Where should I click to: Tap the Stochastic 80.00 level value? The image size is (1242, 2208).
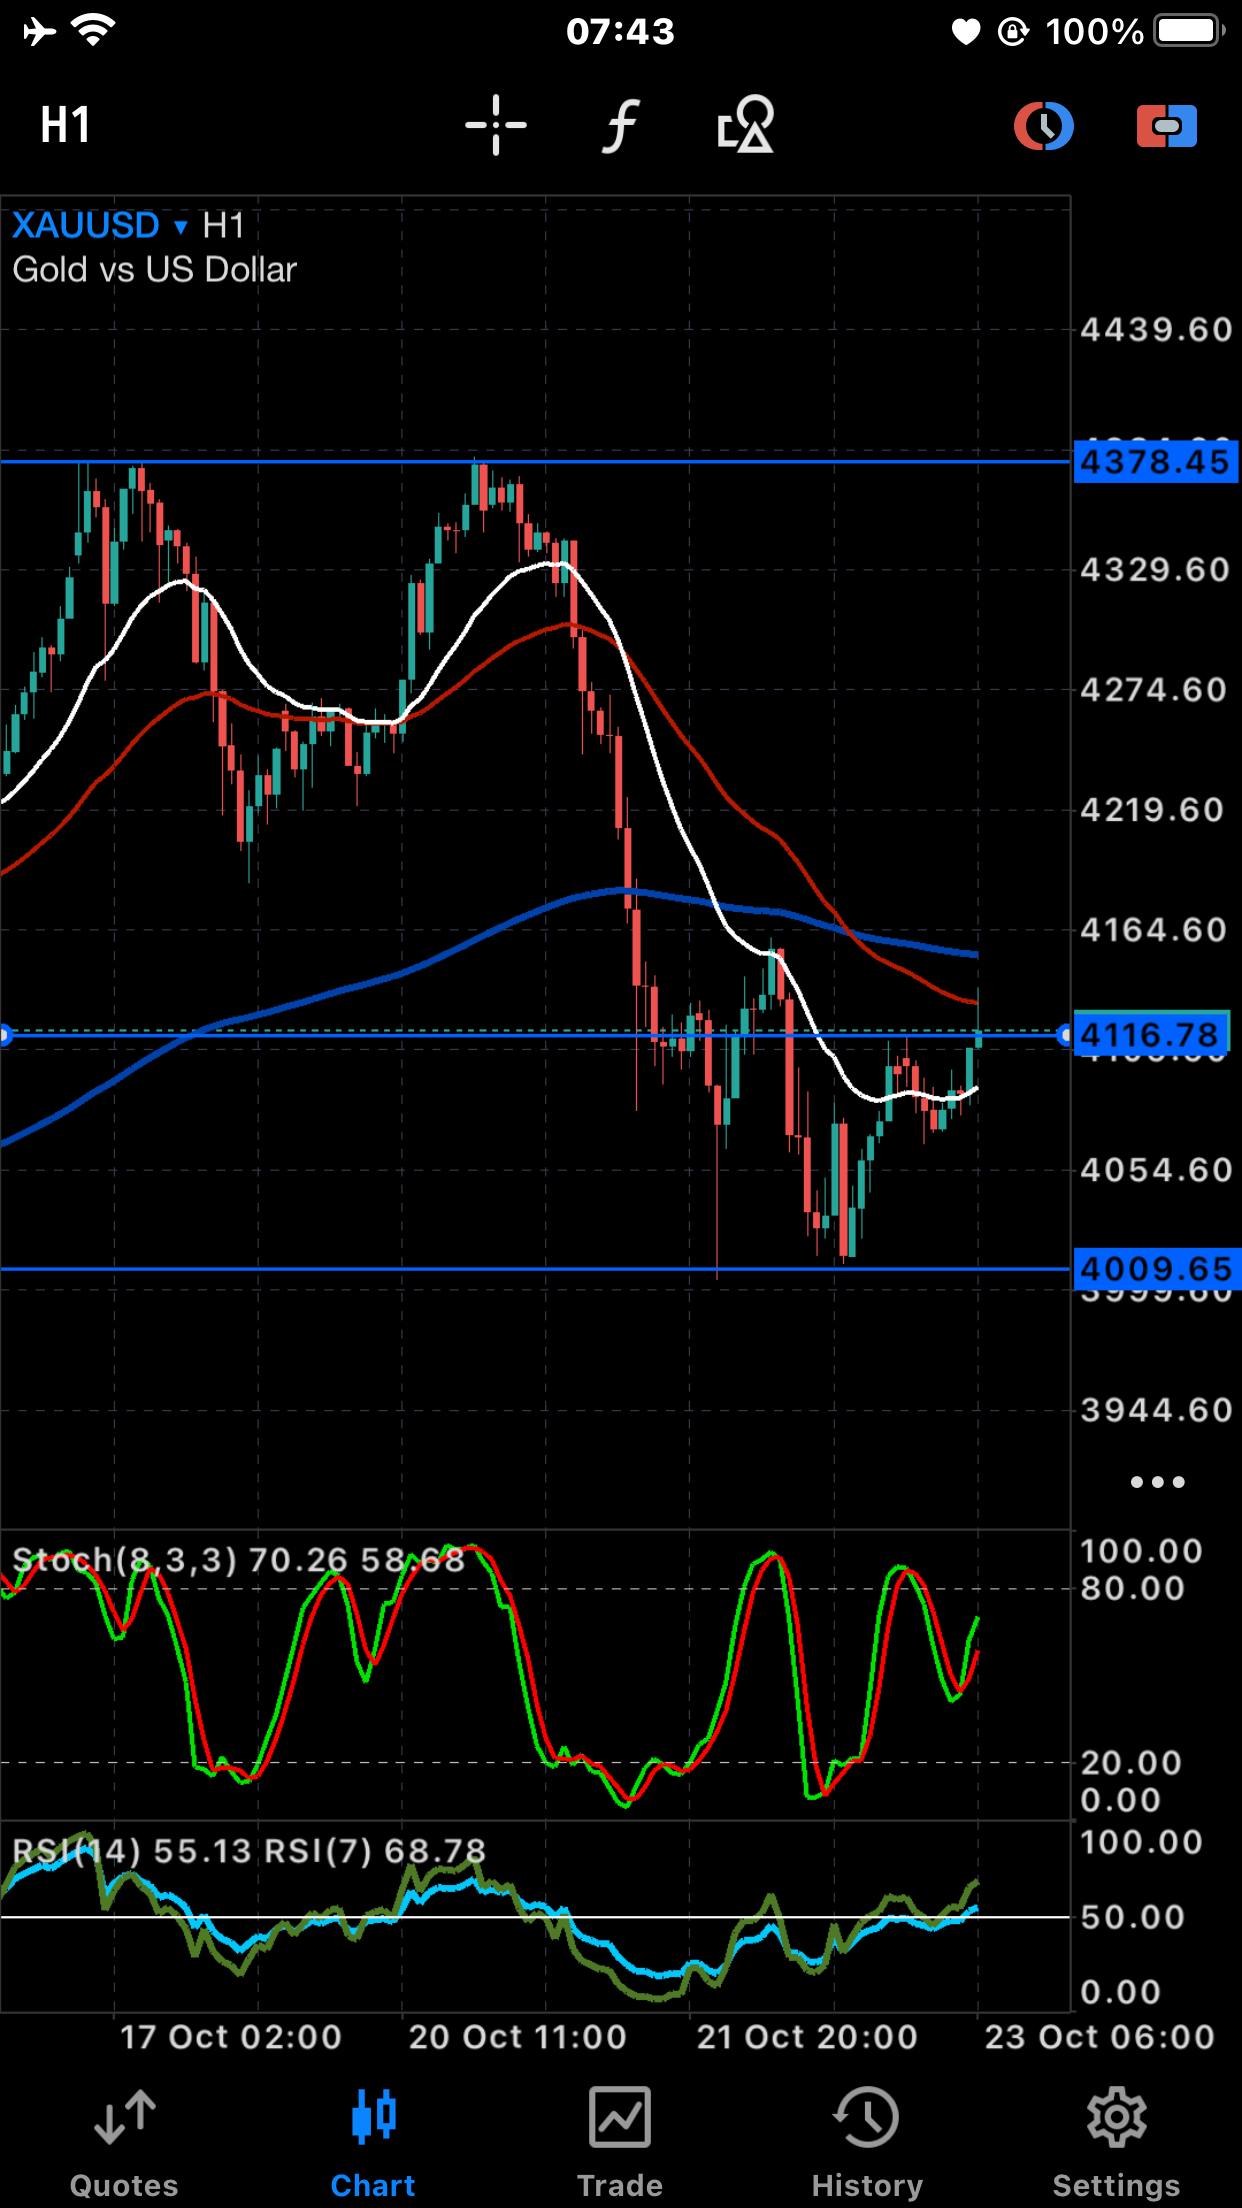click(x=1133, y=1588)
